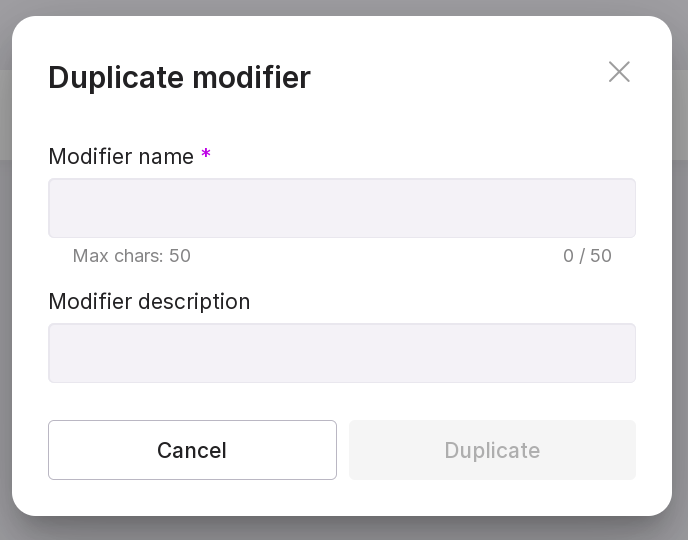688x540 pixels.
Task: Focus the Modifier description text box
Action: tap(341, 353)
